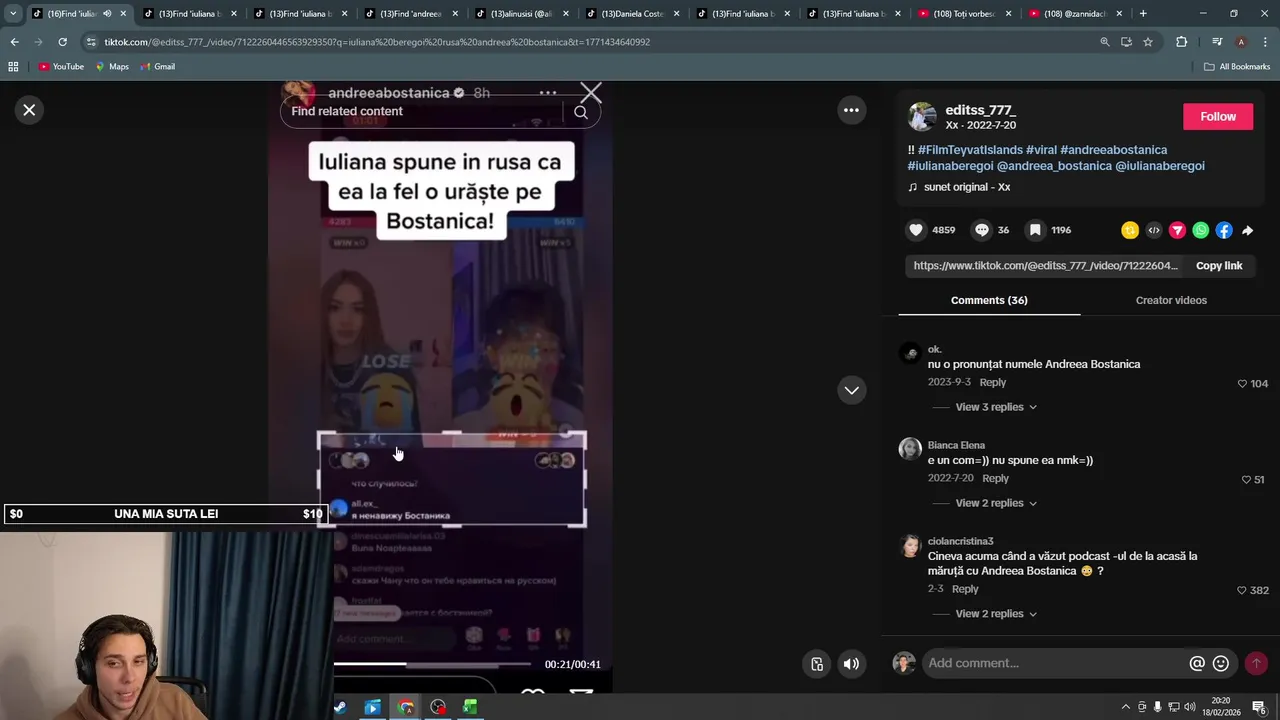The image size is (1280, 720).
Task: Seek on the video progress bar
Action: point(432,664)
